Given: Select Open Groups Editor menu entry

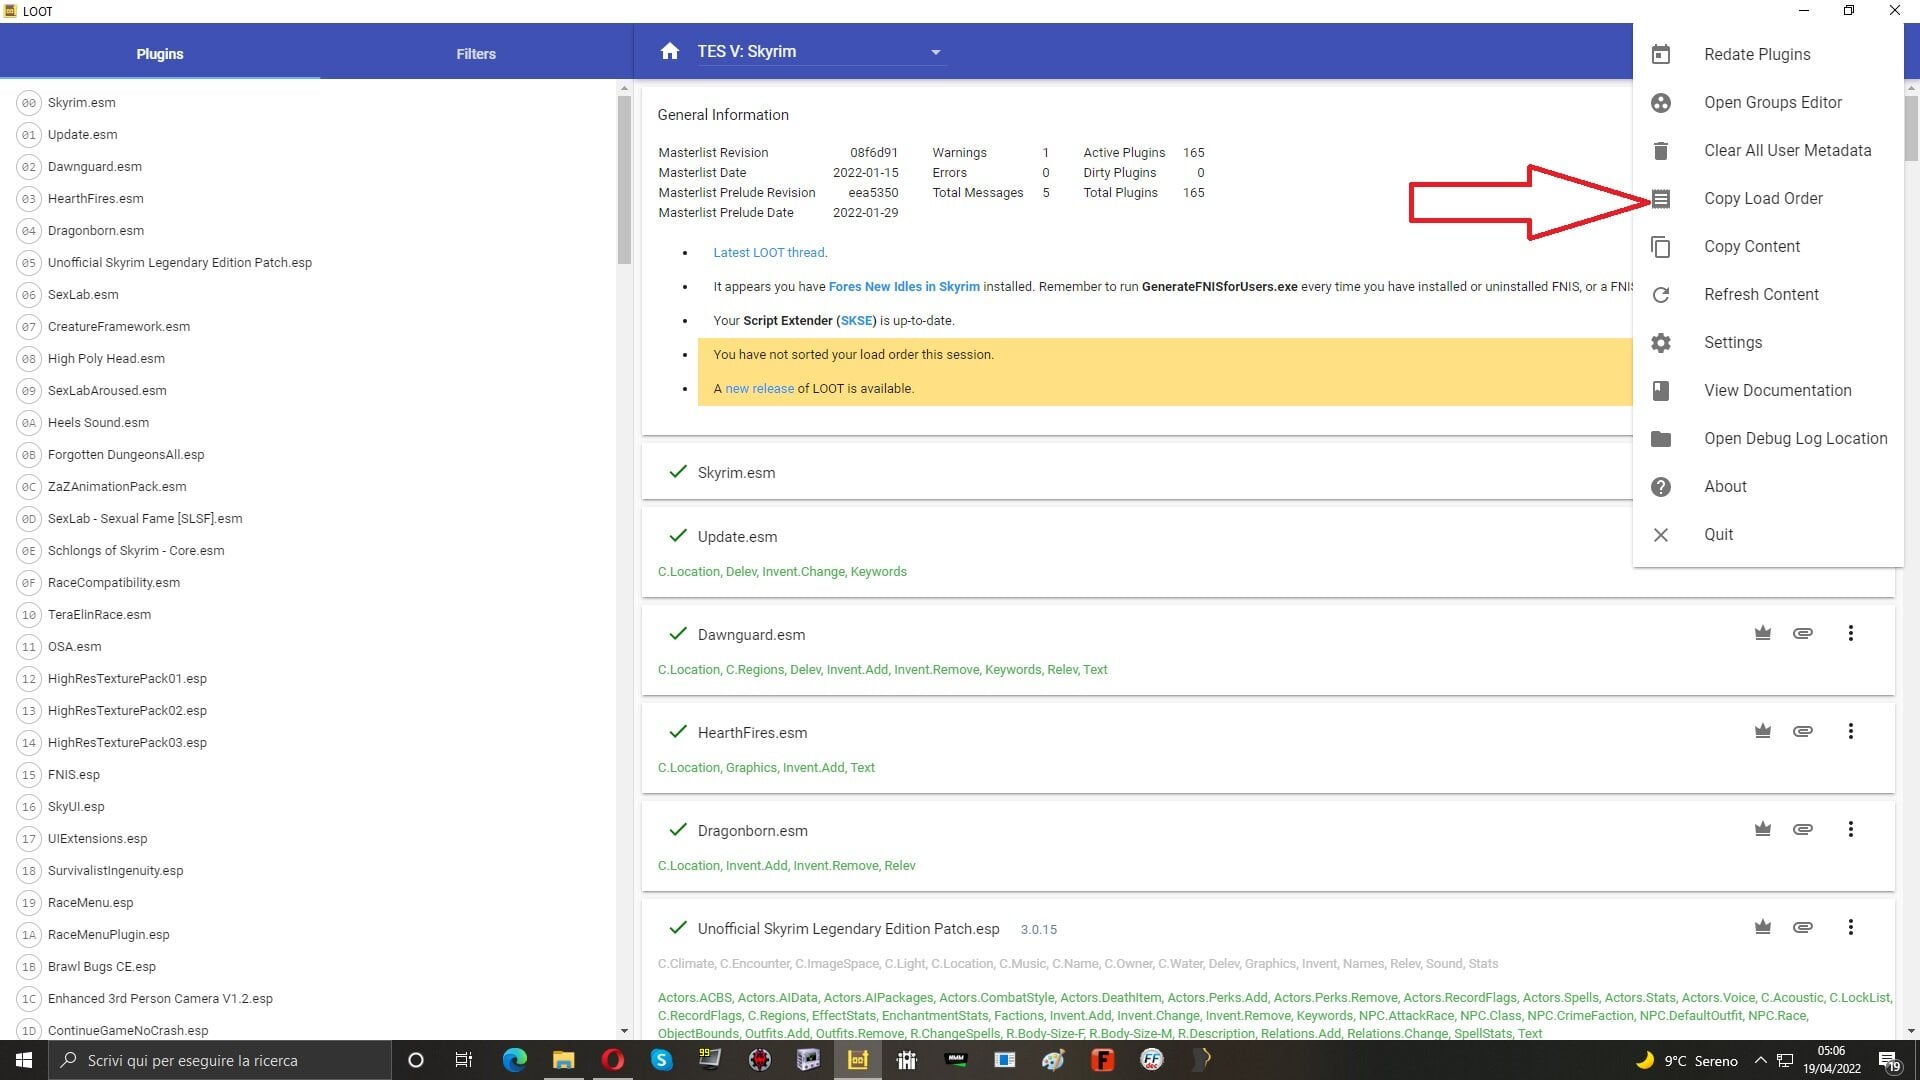Looking at the screenshot, I should 1767,102.
